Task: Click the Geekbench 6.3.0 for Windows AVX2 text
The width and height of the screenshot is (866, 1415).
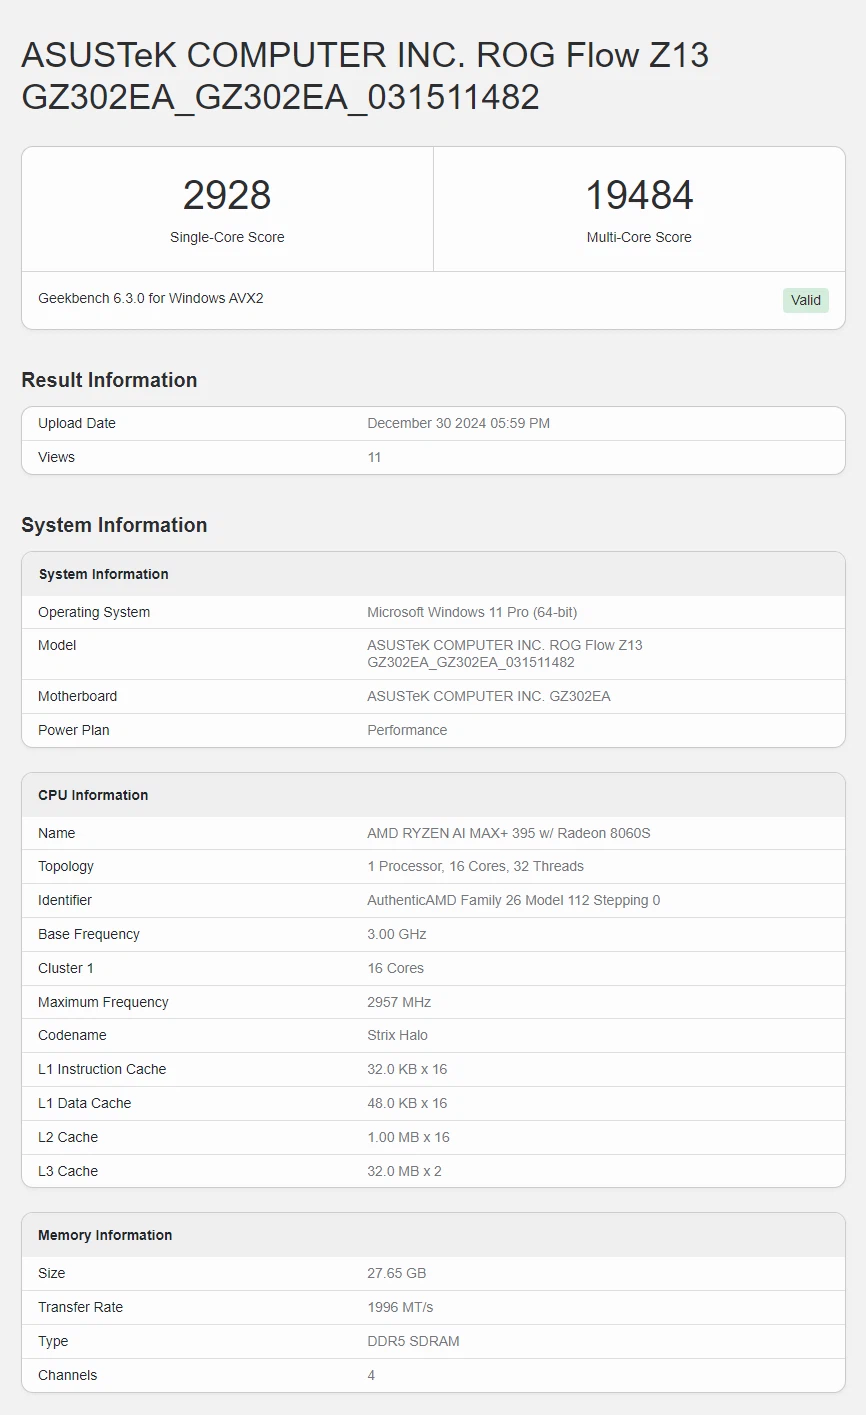Action: click(x=151, y=298)
